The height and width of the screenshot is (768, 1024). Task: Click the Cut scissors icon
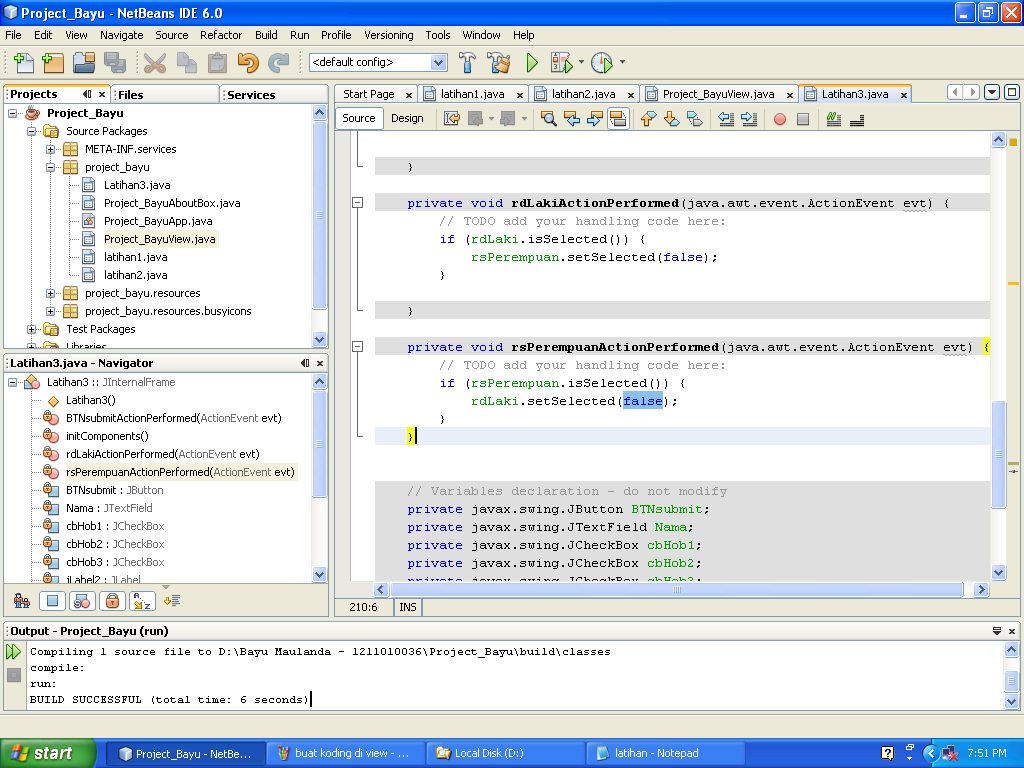click(x=155, y=63)
